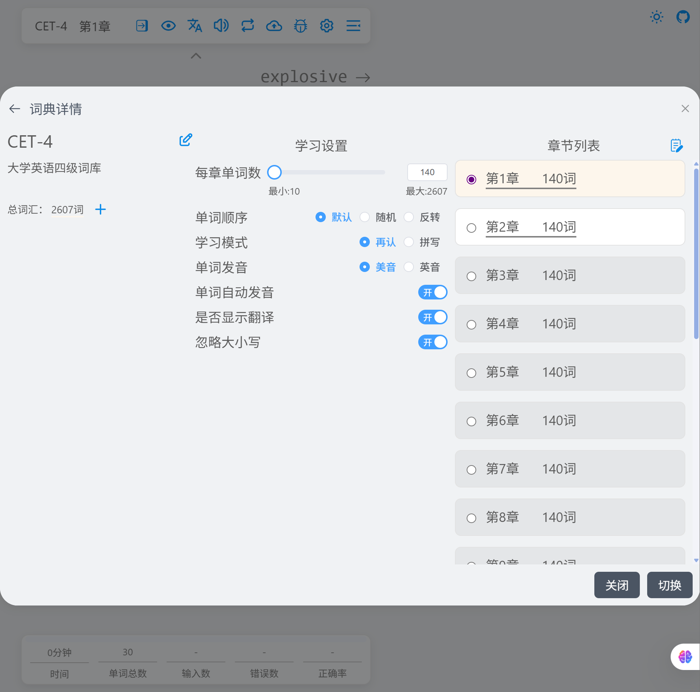Add words with the plus icon beside 总词汇
Screen dimensions: 700x692
100,209
